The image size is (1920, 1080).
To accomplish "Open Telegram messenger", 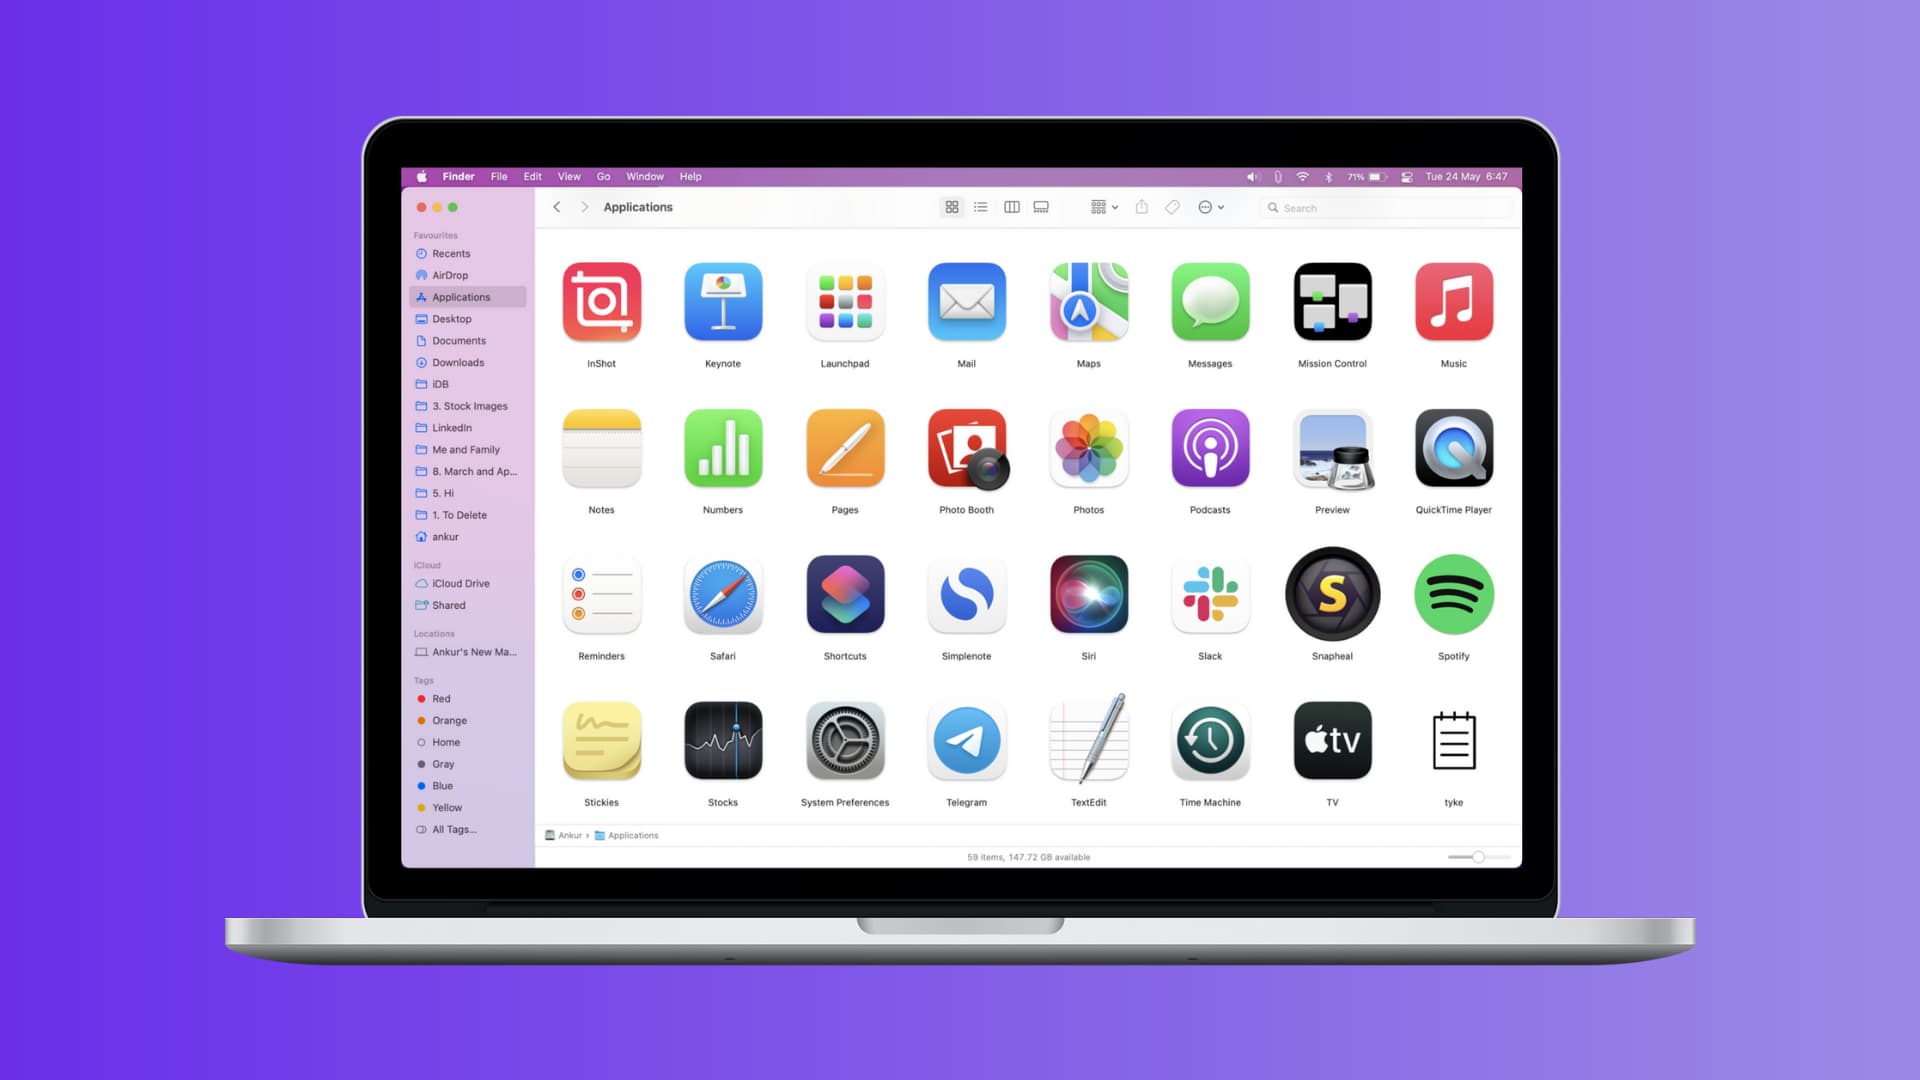I will pos(967,740).
